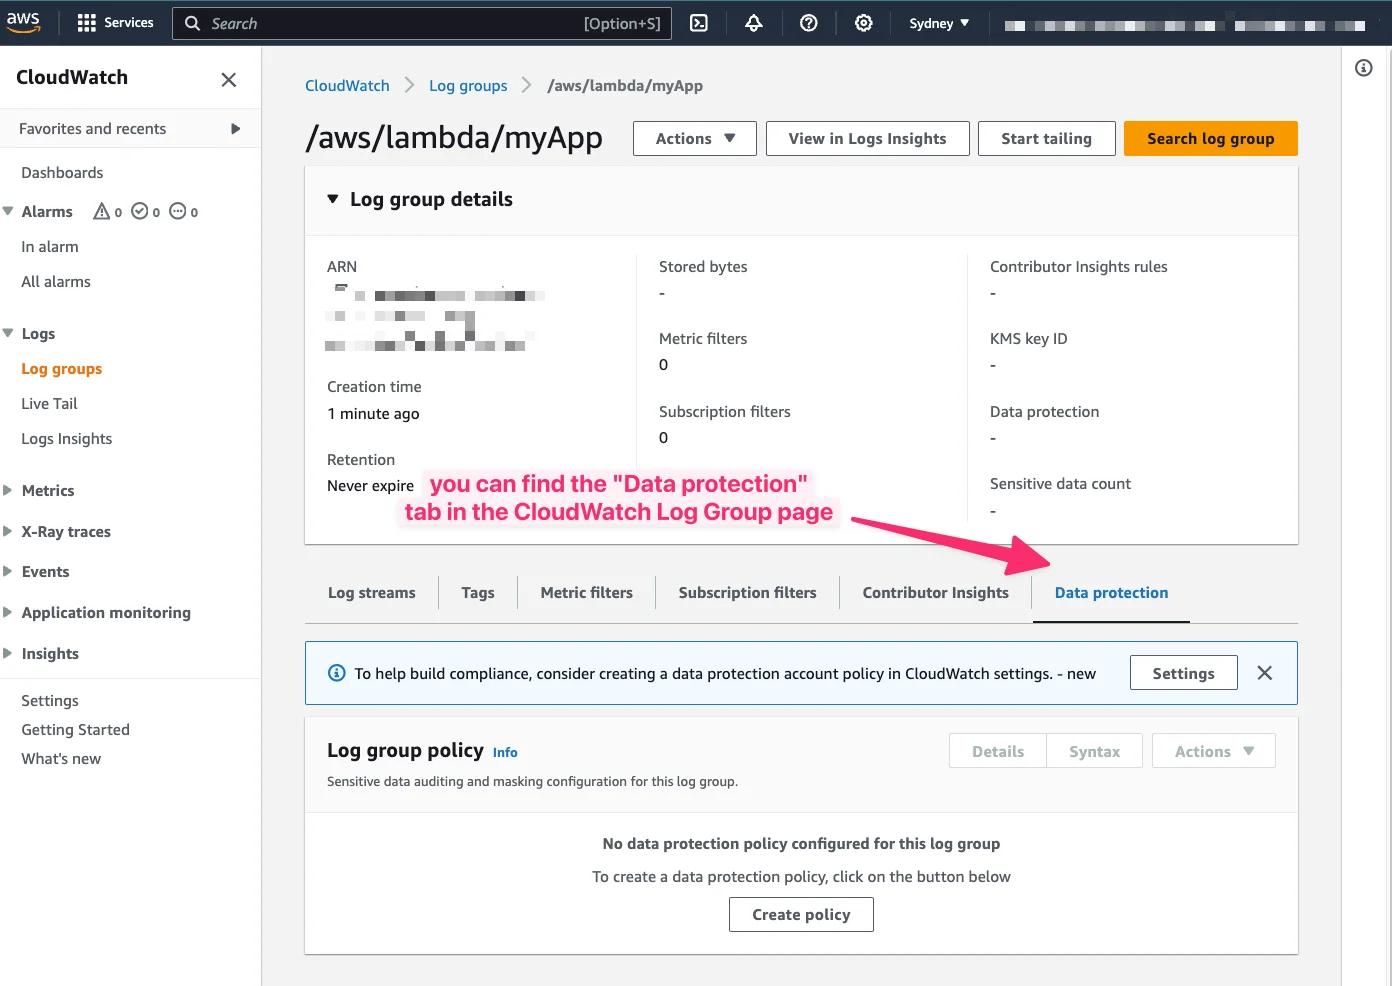Click the OK-state check circle alarm icon
The image size is (1392, 986).
coord(140,211)
